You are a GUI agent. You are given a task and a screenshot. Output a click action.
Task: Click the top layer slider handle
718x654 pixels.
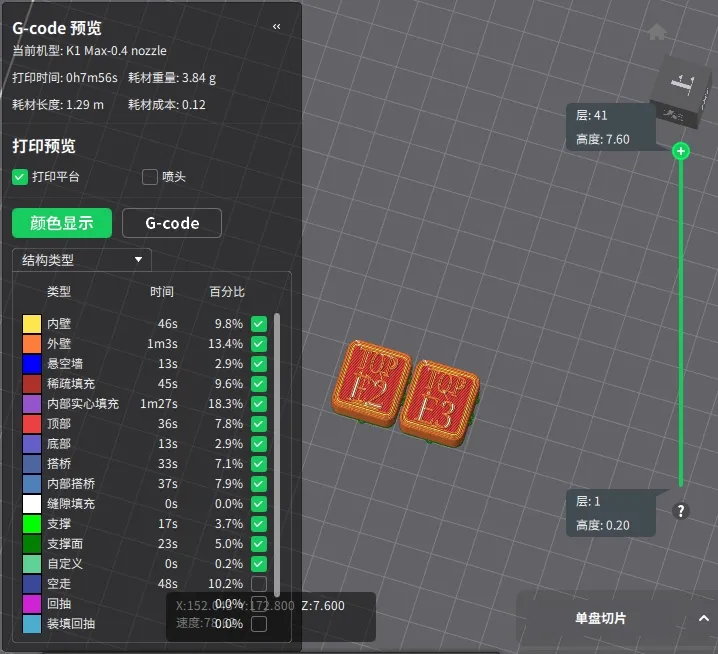(681, 151)
